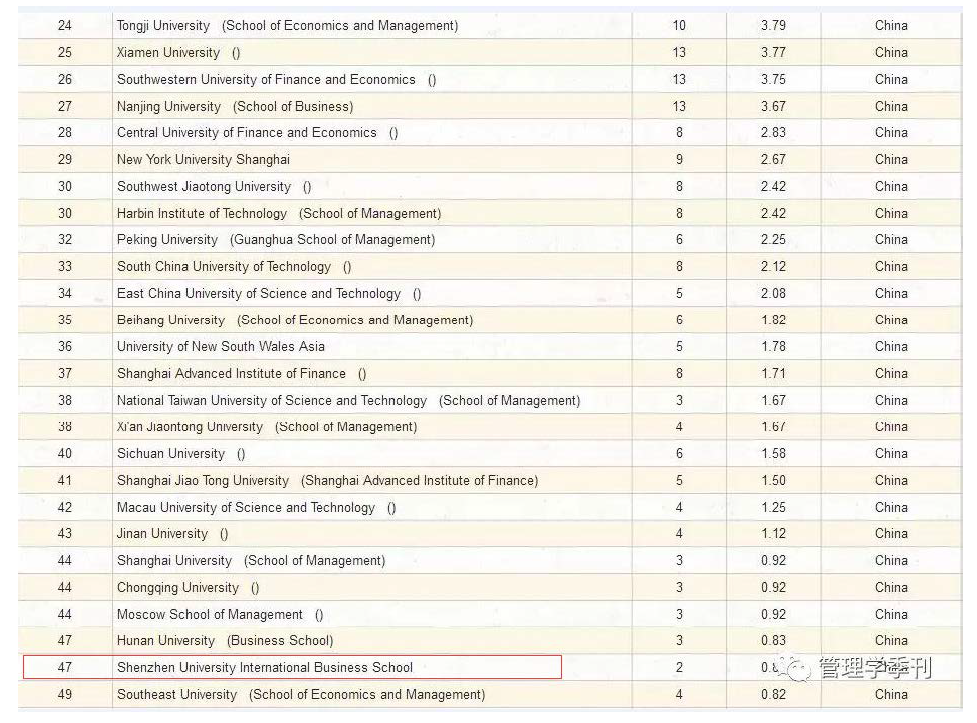
Task: Select the New York University Shanghai entry
Action: (203, 159)
